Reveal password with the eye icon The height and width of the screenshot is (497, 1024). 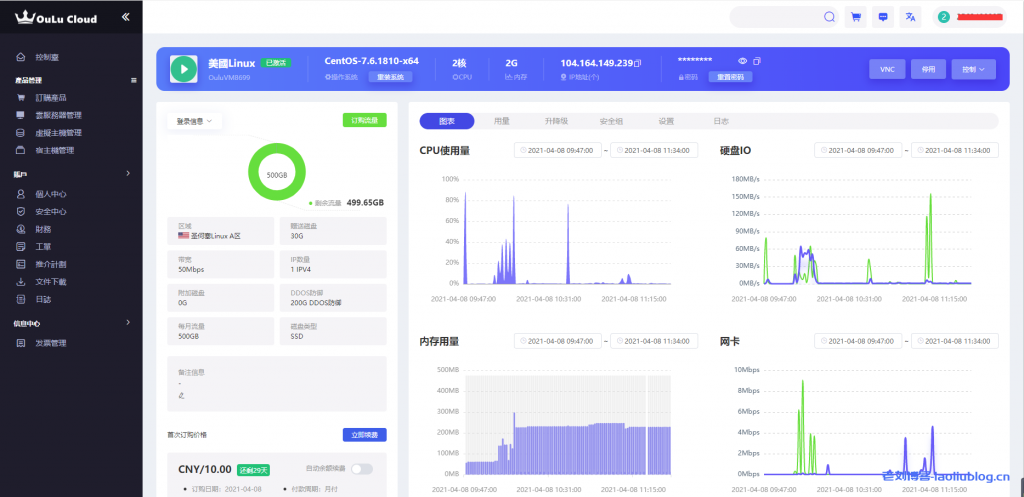pos(743,61)
